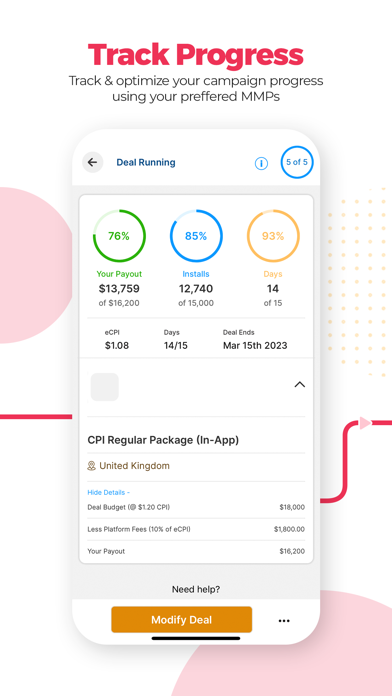Click the 'of $16,200' payout total
This screenshot has height=696, width=392.
coord(119,303)
